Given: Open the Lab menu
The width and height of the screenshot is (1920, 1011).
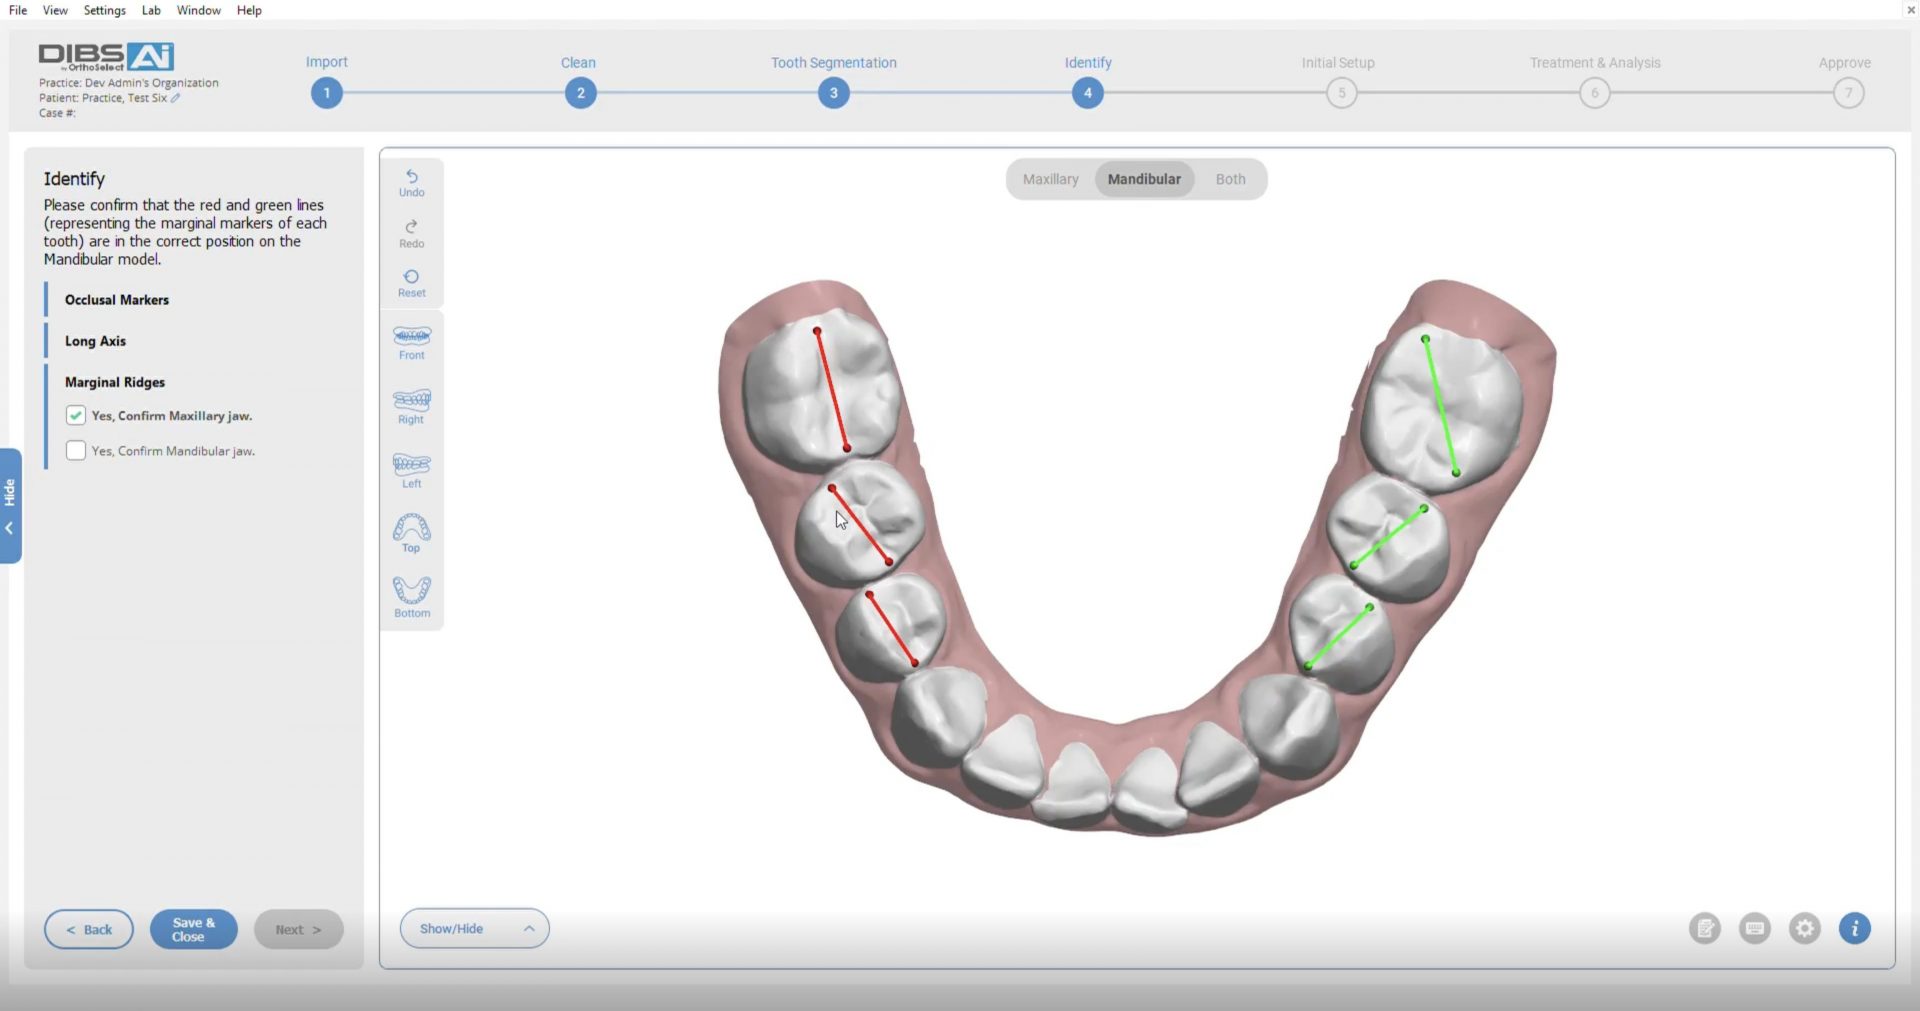Looking at the screenshot, I should (x=151, y=10).
